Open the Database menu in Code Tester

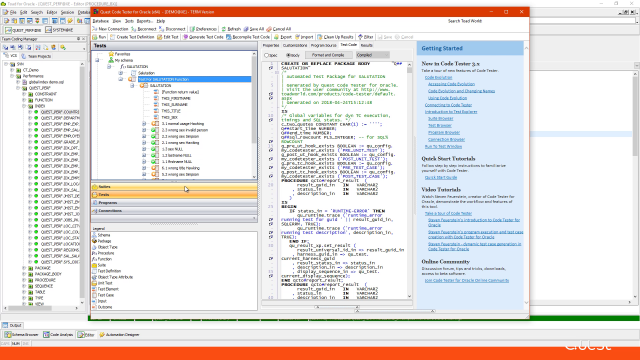pos(100,21)
